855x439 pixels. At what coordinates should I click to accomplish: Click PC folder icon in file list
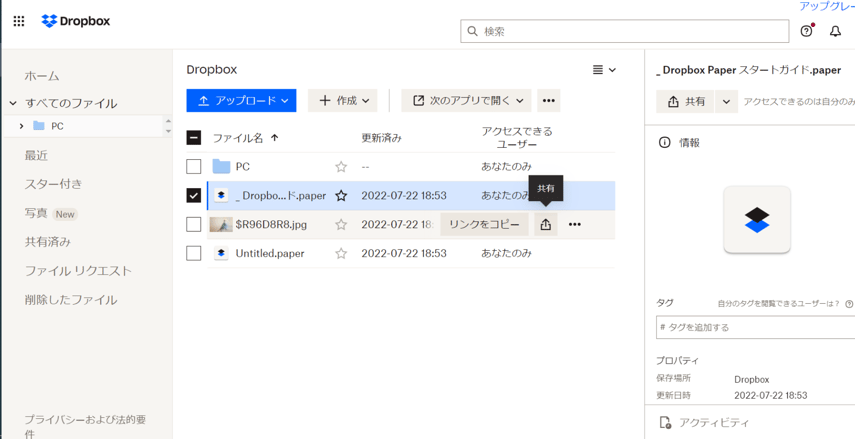tap(221, 166)
